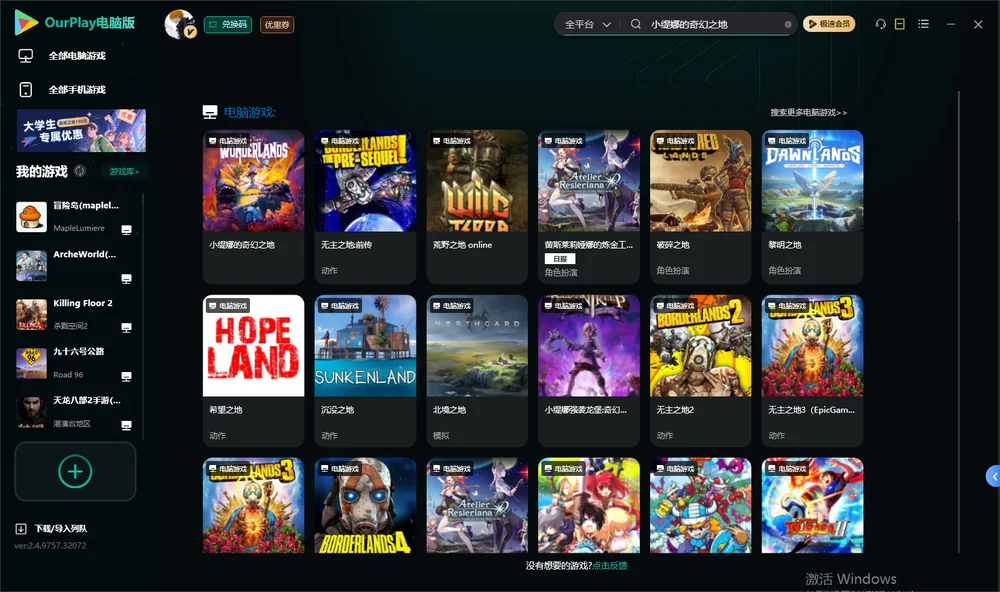Click the results vertical scrollbar
The image size is (1000, 592).
[958, 322]
